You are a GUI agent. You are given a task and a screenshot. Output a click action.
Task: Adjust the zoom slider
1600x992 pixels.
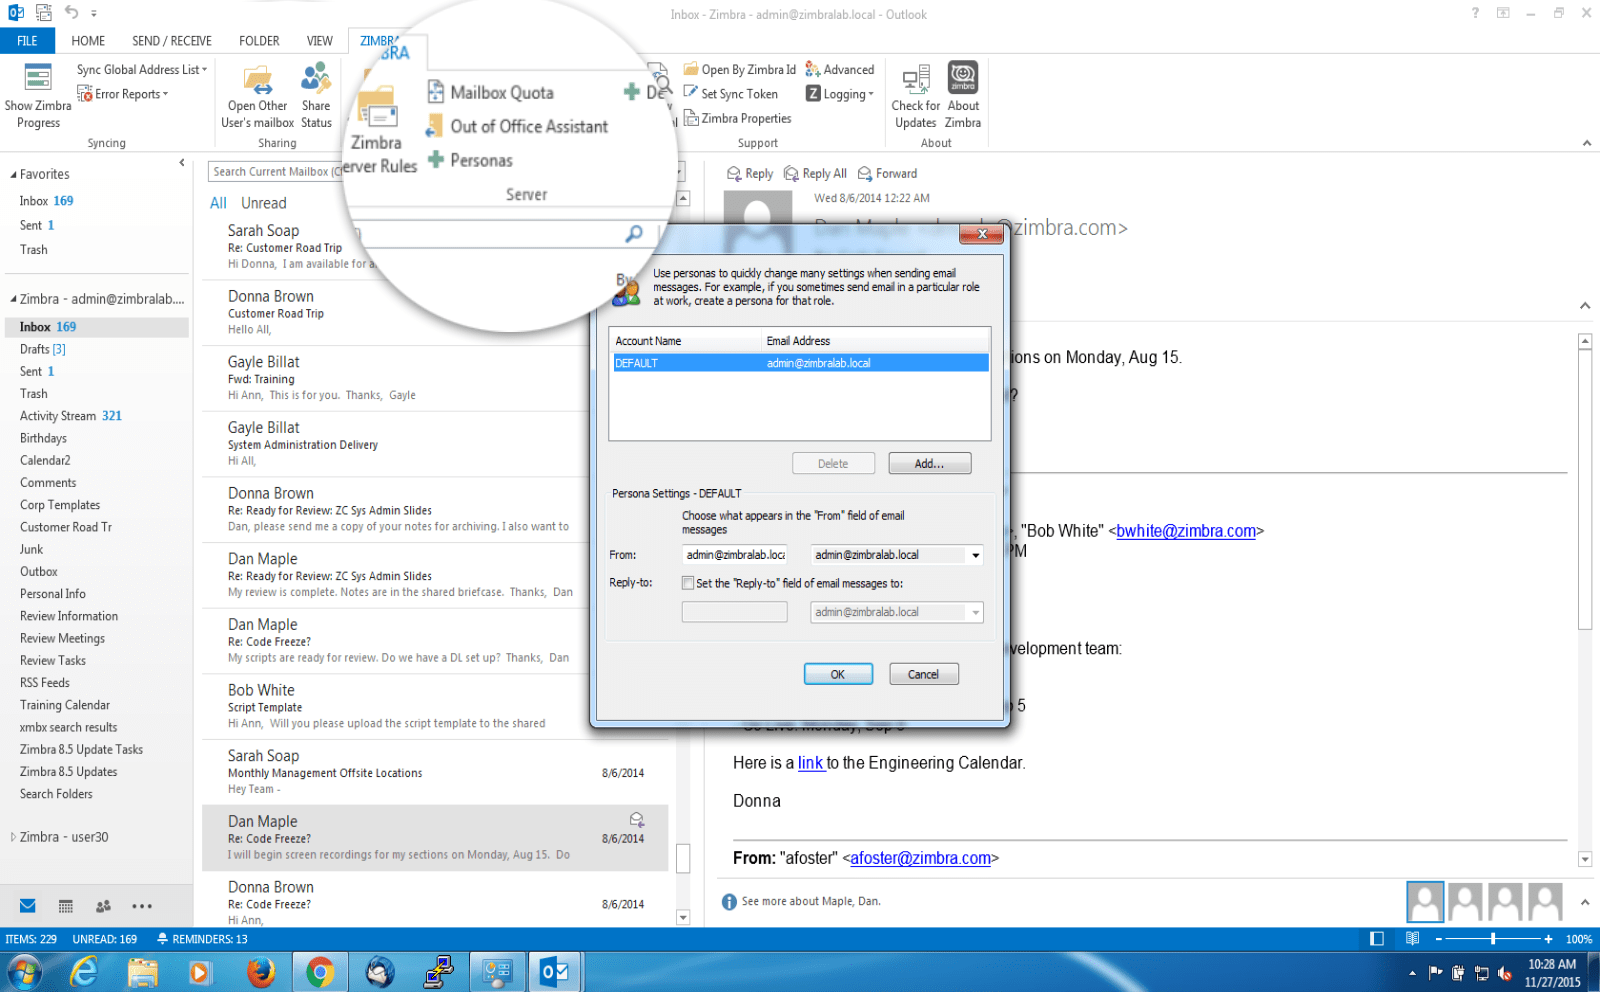pos(1493,939)
